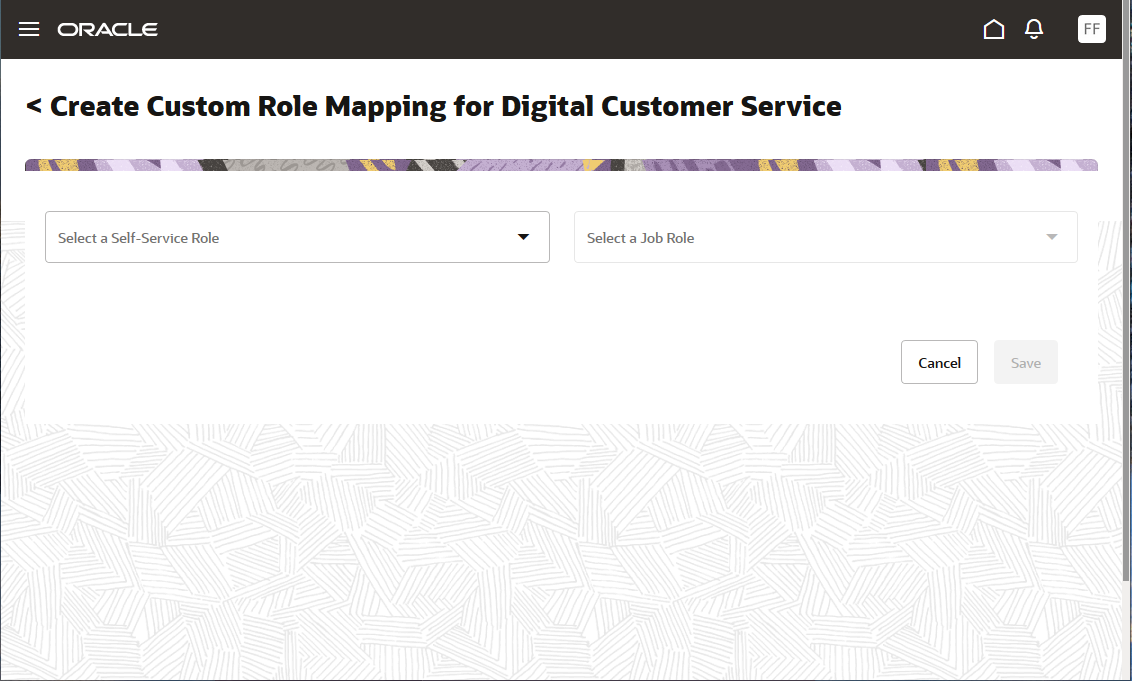The height and width of the screenshot is (681, 1132).
Task: Expand the Self-Service Role dropdown arrow
Action: click(523, 237)
